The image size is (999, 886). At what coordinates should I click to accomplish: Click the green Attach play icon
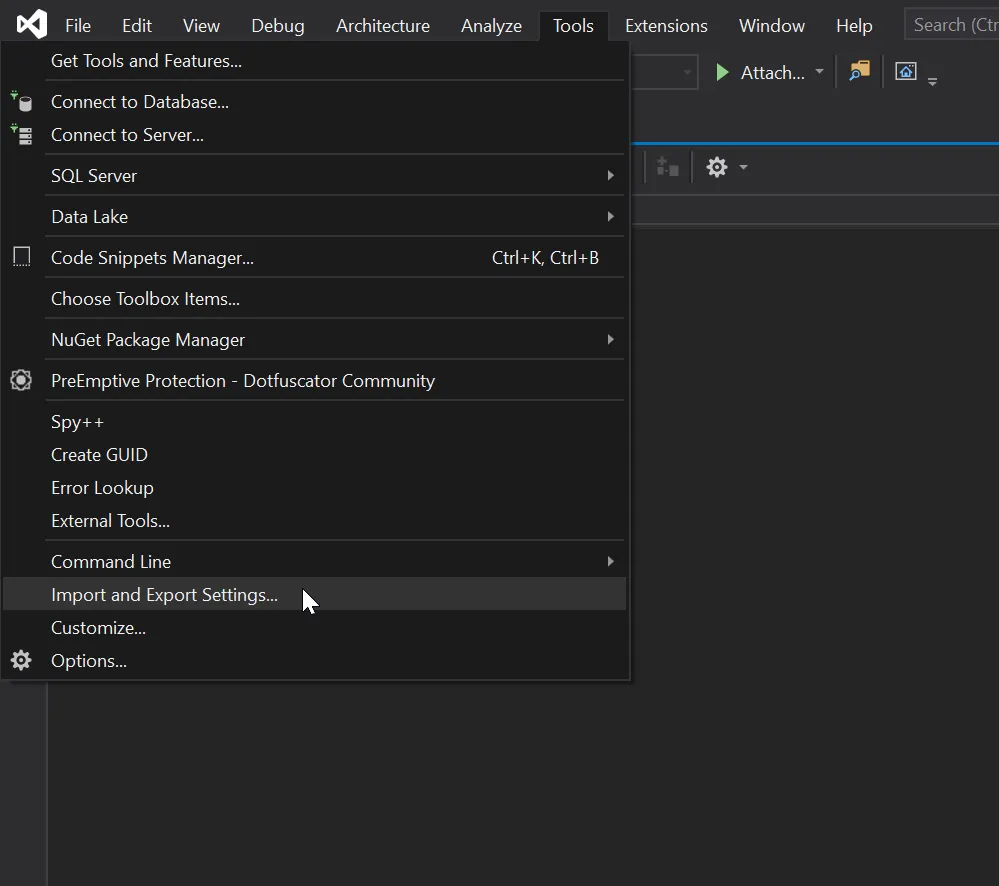[722, 72]
